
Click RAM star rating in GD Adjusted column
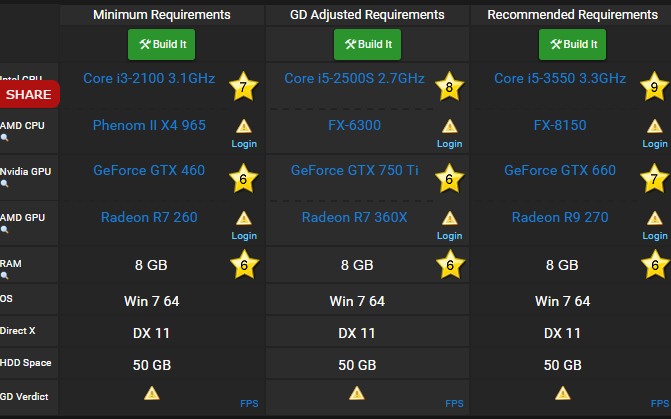[x=450, y=264]
